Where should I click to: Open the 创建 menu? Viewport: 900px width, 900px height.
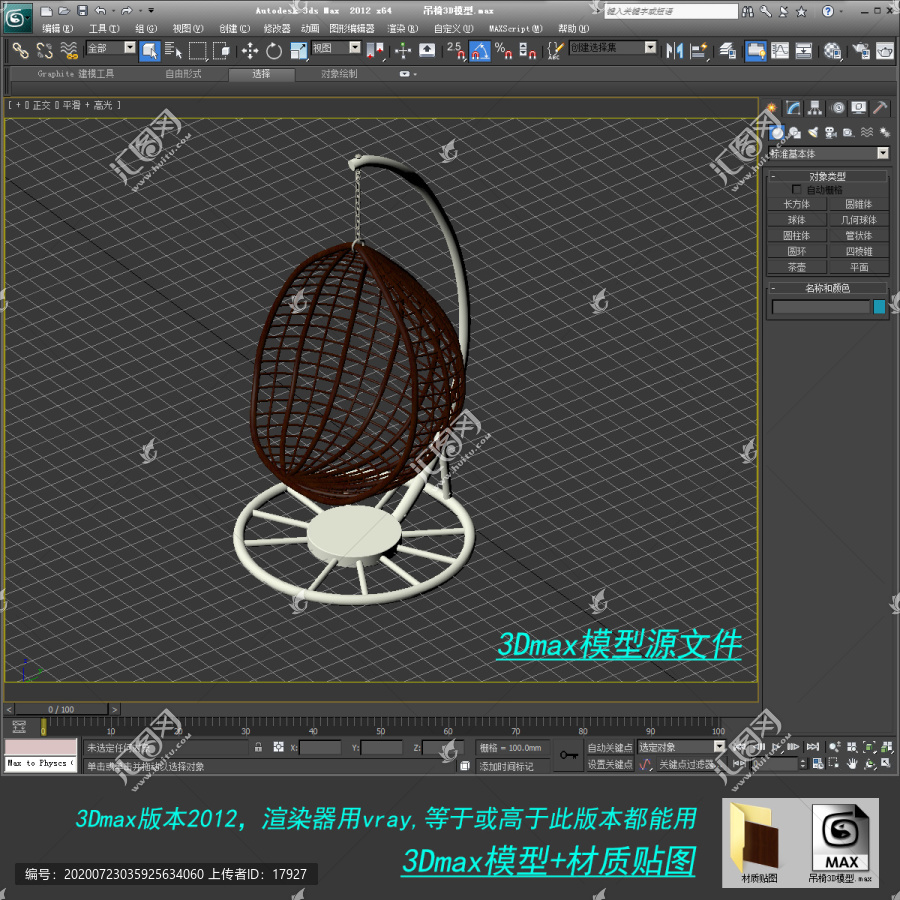234,29
